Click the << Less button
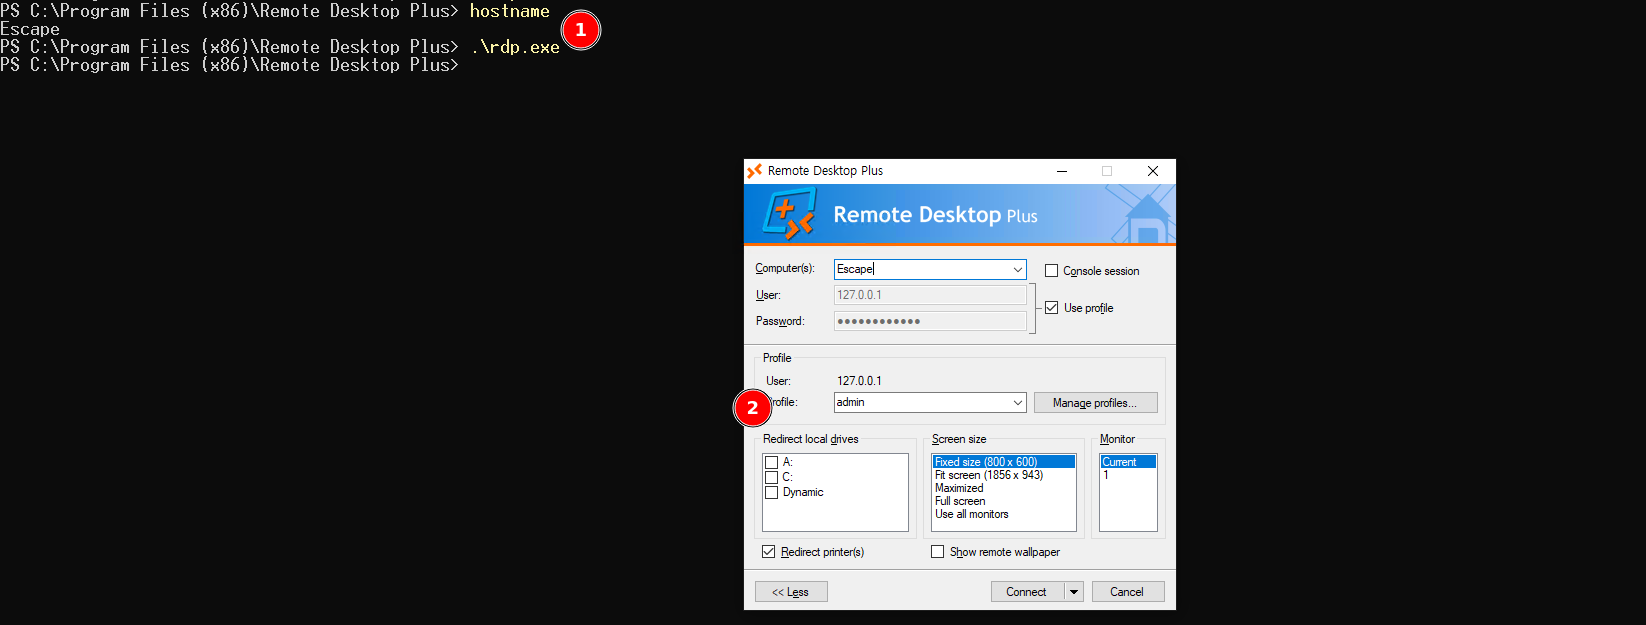 tap(791, 592)
